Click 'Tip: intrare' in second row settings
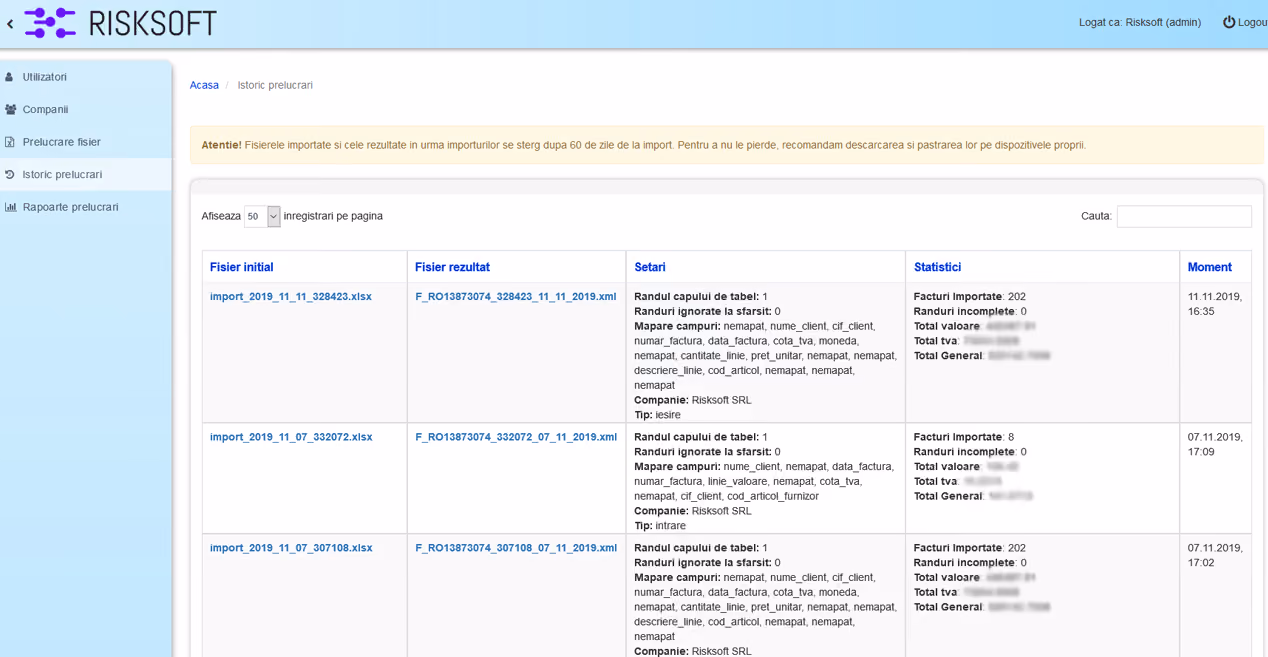The width and height of the screenshot is (1268, 657). coord(660,525)
